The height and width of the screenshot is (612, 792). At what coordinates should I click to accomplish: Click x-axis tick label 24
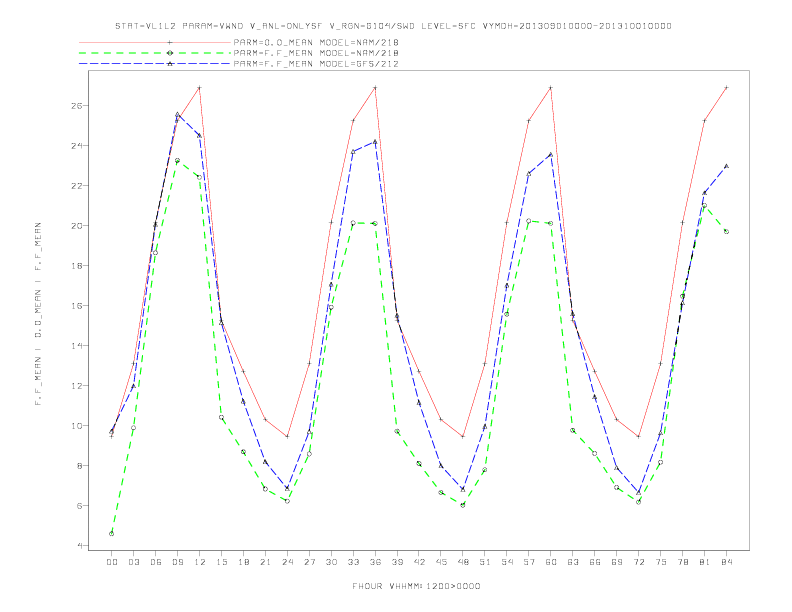(287, 562)
